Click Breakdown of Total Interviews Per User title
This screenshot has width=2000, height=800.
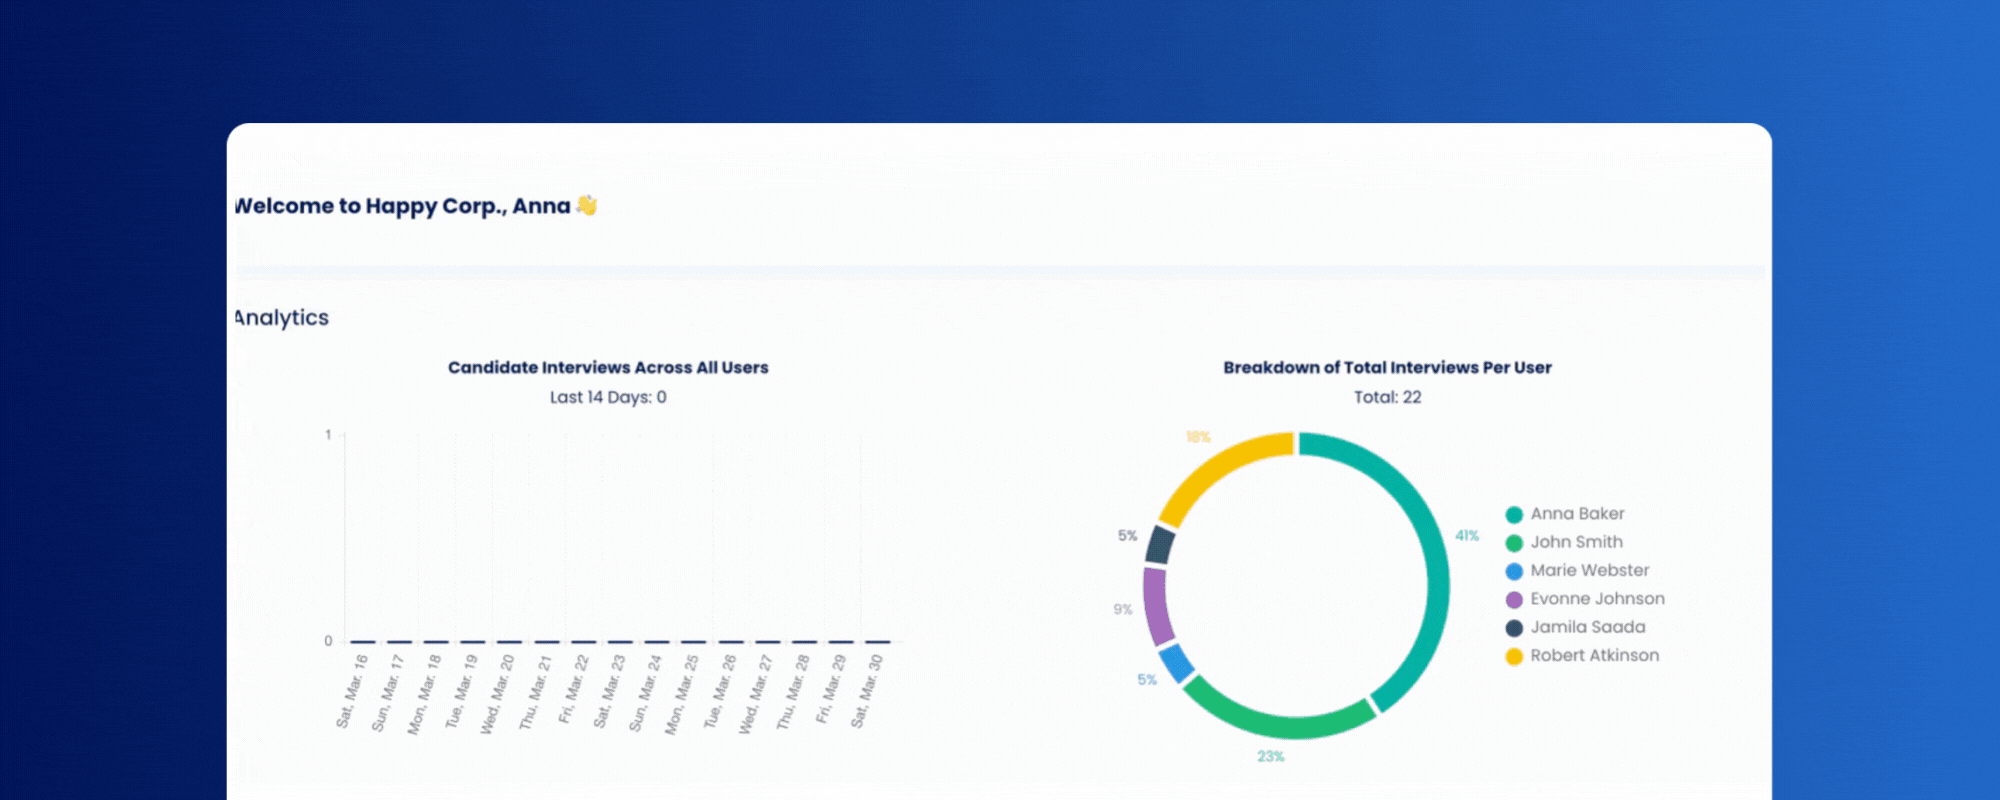point(1387,367)
